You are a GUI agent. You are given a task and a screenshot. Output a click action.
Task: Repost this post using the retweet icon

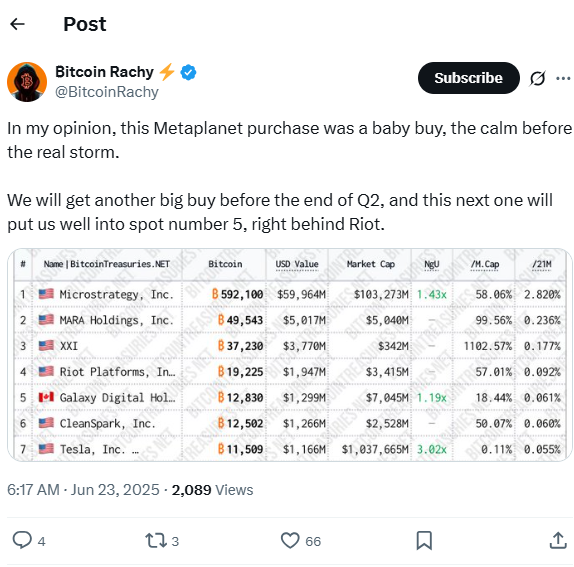pos(156,540)
